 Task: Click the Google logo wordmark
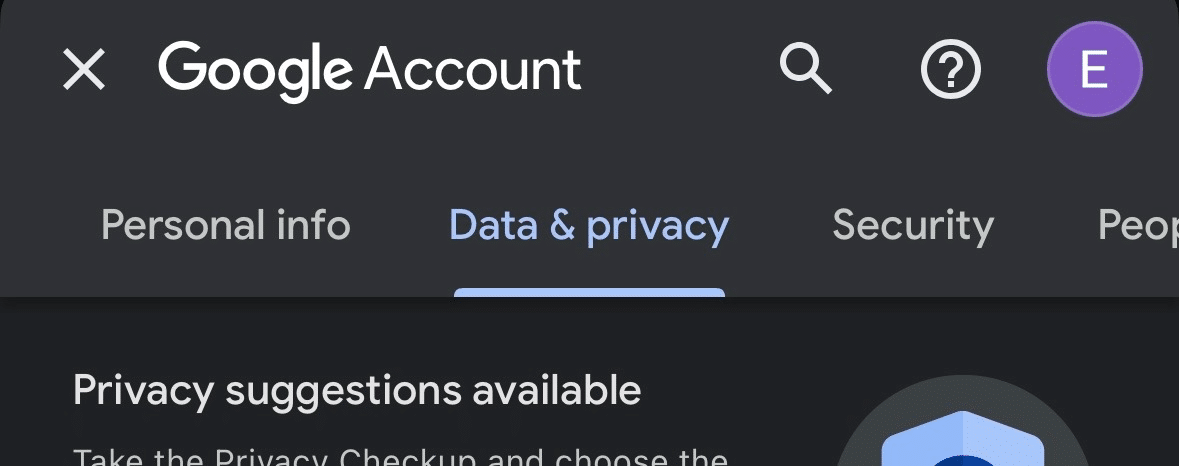[256, 71]
